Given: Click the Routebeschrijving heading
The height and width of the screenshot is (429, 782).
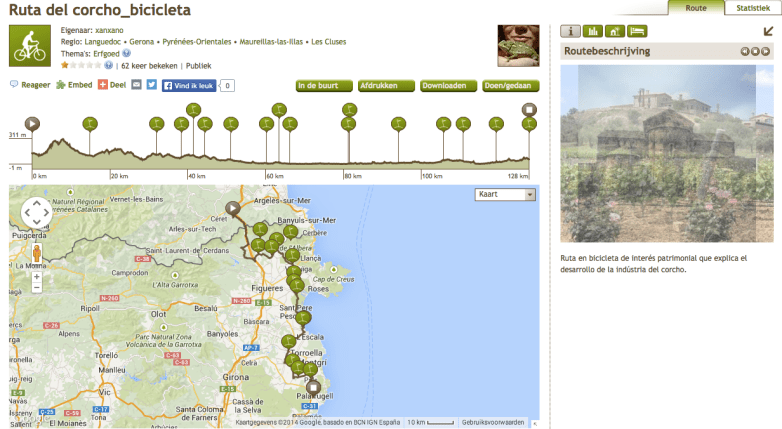Looking at the screenshot, I should pyautogui.click(x=607, y=51).
